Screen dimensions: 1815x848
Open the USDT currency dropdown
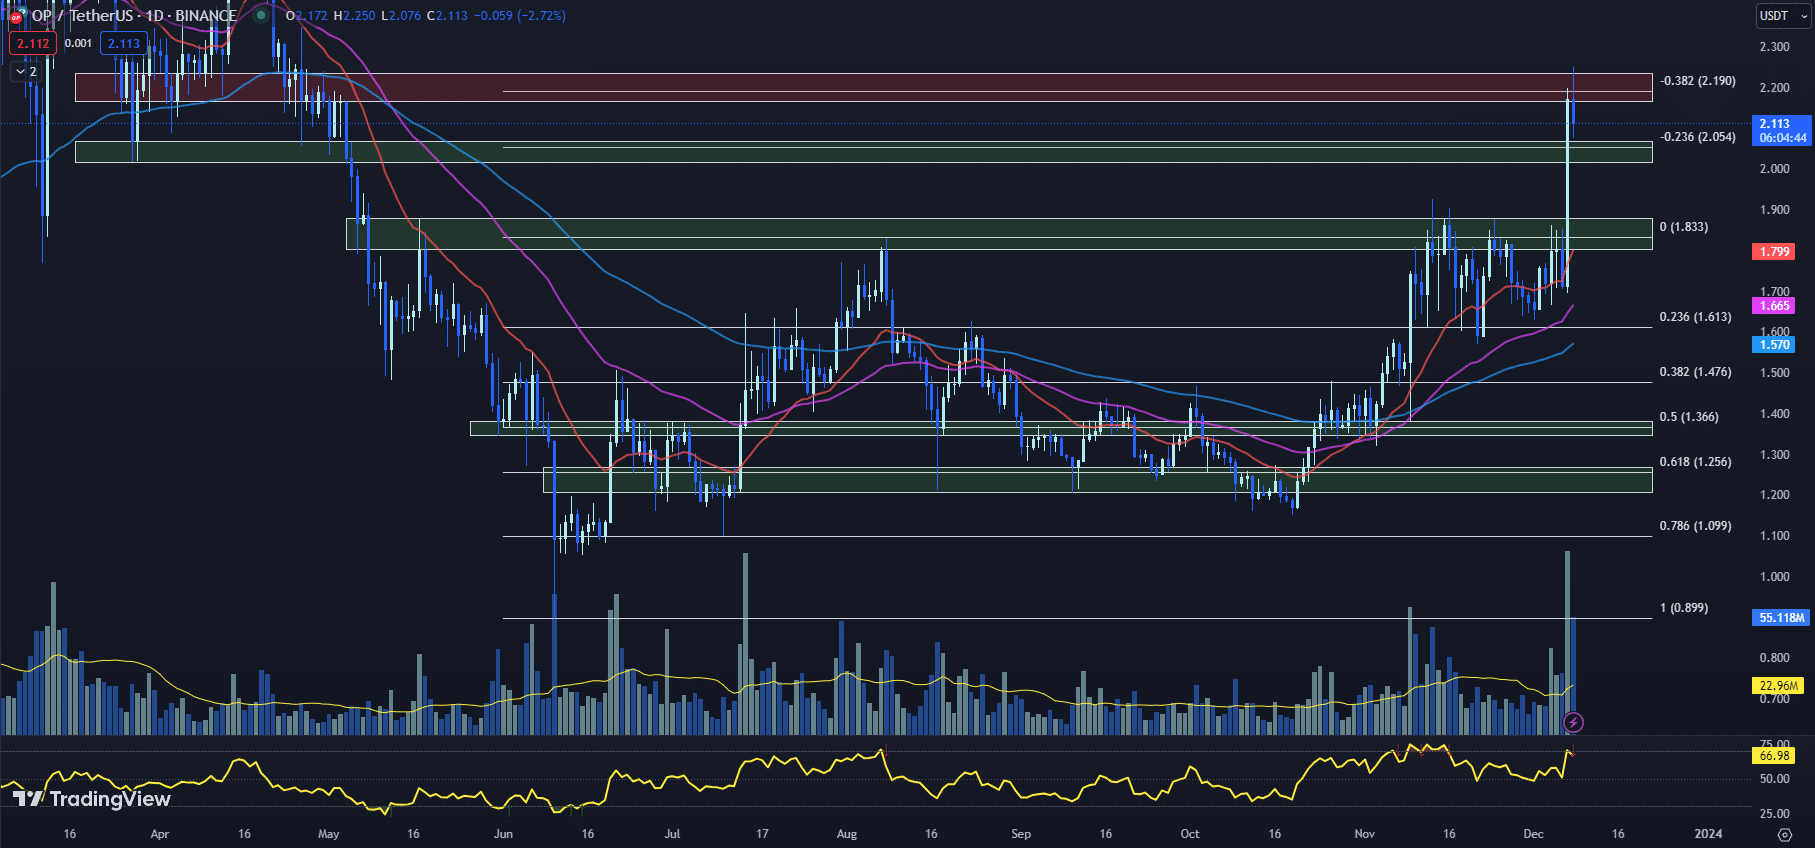1782,16
